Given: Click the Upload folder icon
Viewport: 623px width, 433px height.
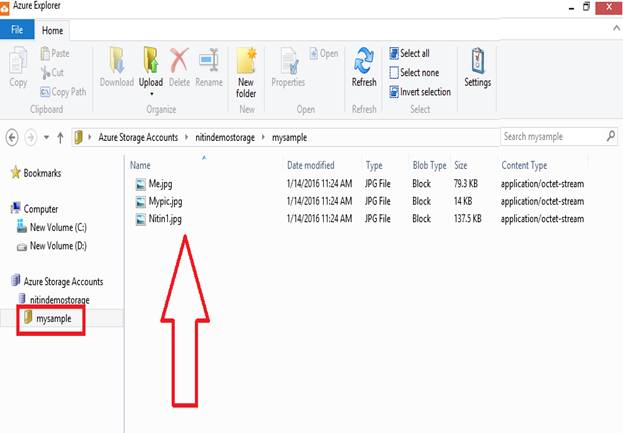Looking at the screenshot, I should (151, 60).
